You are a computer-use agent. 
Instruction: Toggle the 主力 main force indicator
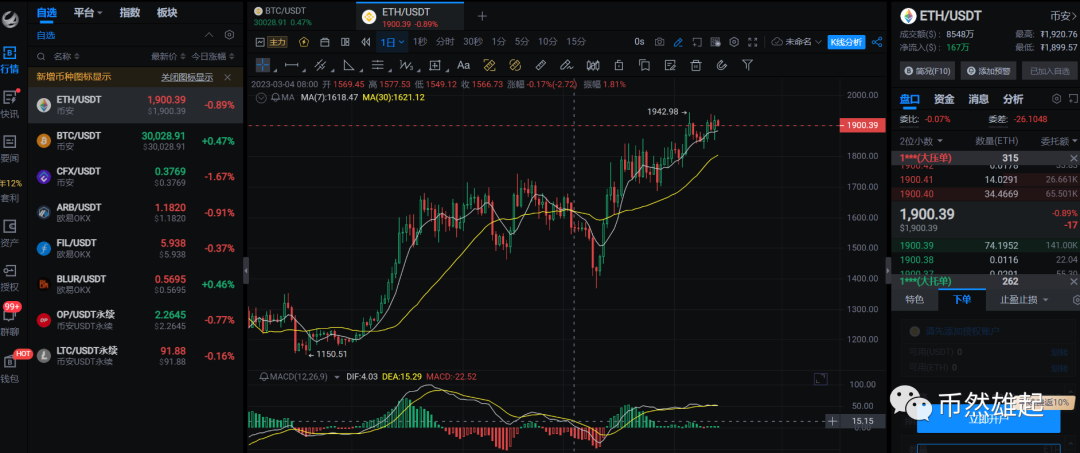278,42
